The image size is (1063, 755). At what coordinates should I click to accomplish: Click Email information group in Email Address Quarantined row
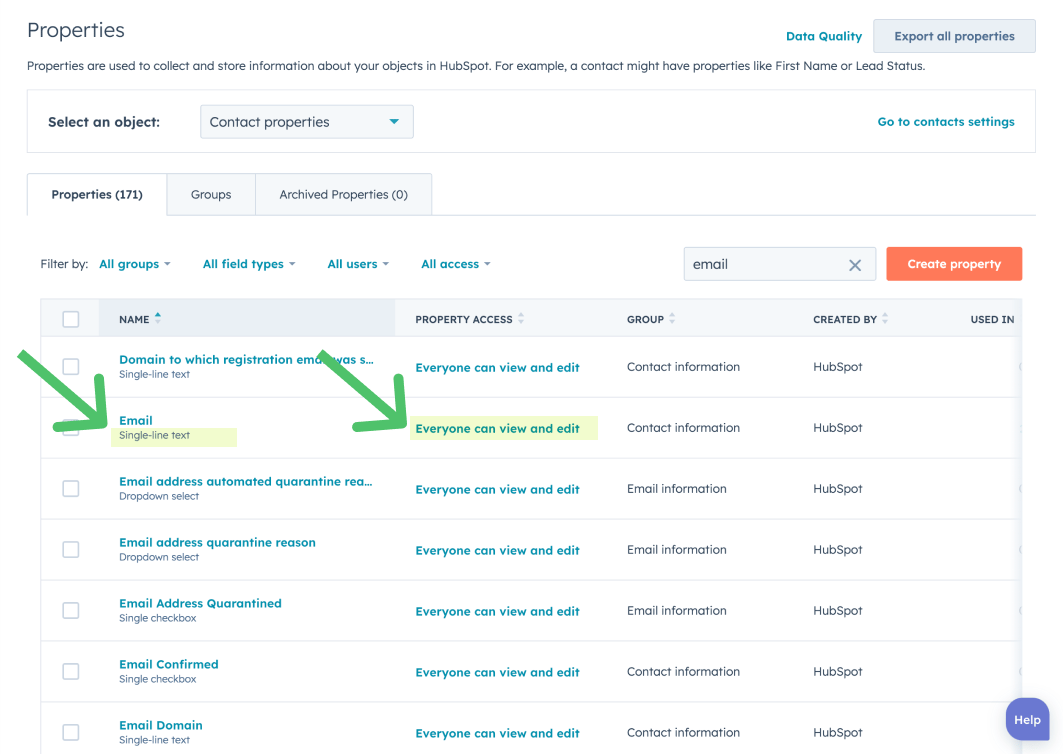coord(676,611)
